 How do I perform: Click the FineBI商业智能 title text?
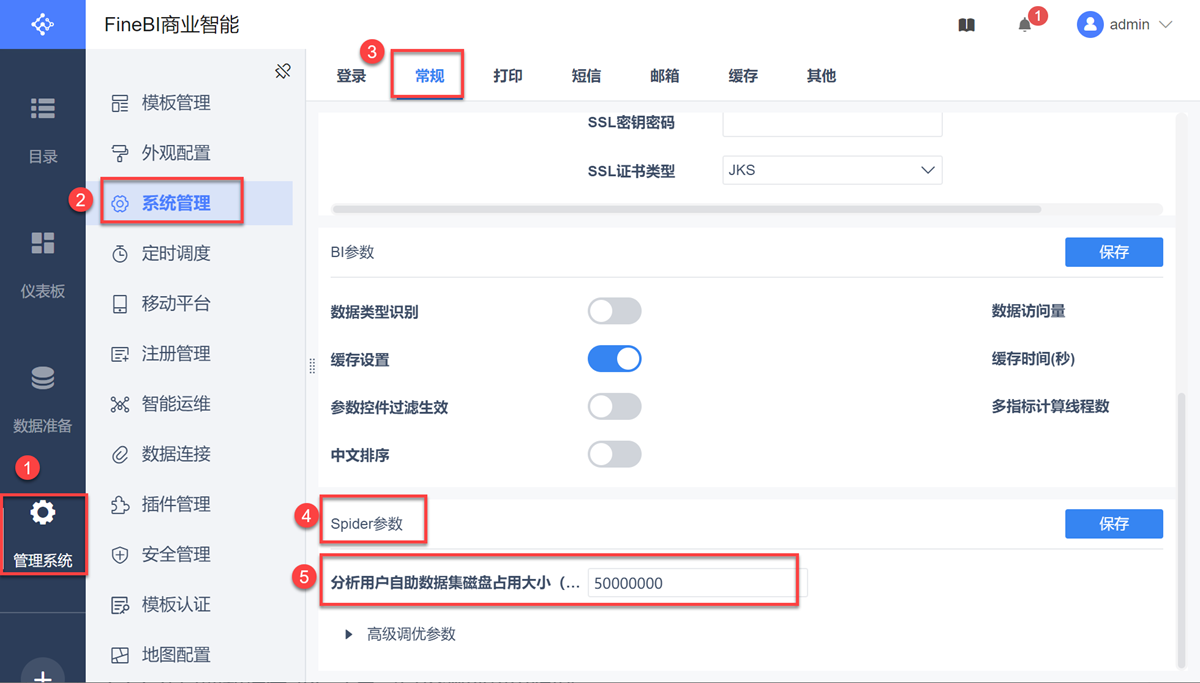pos(172,25)
